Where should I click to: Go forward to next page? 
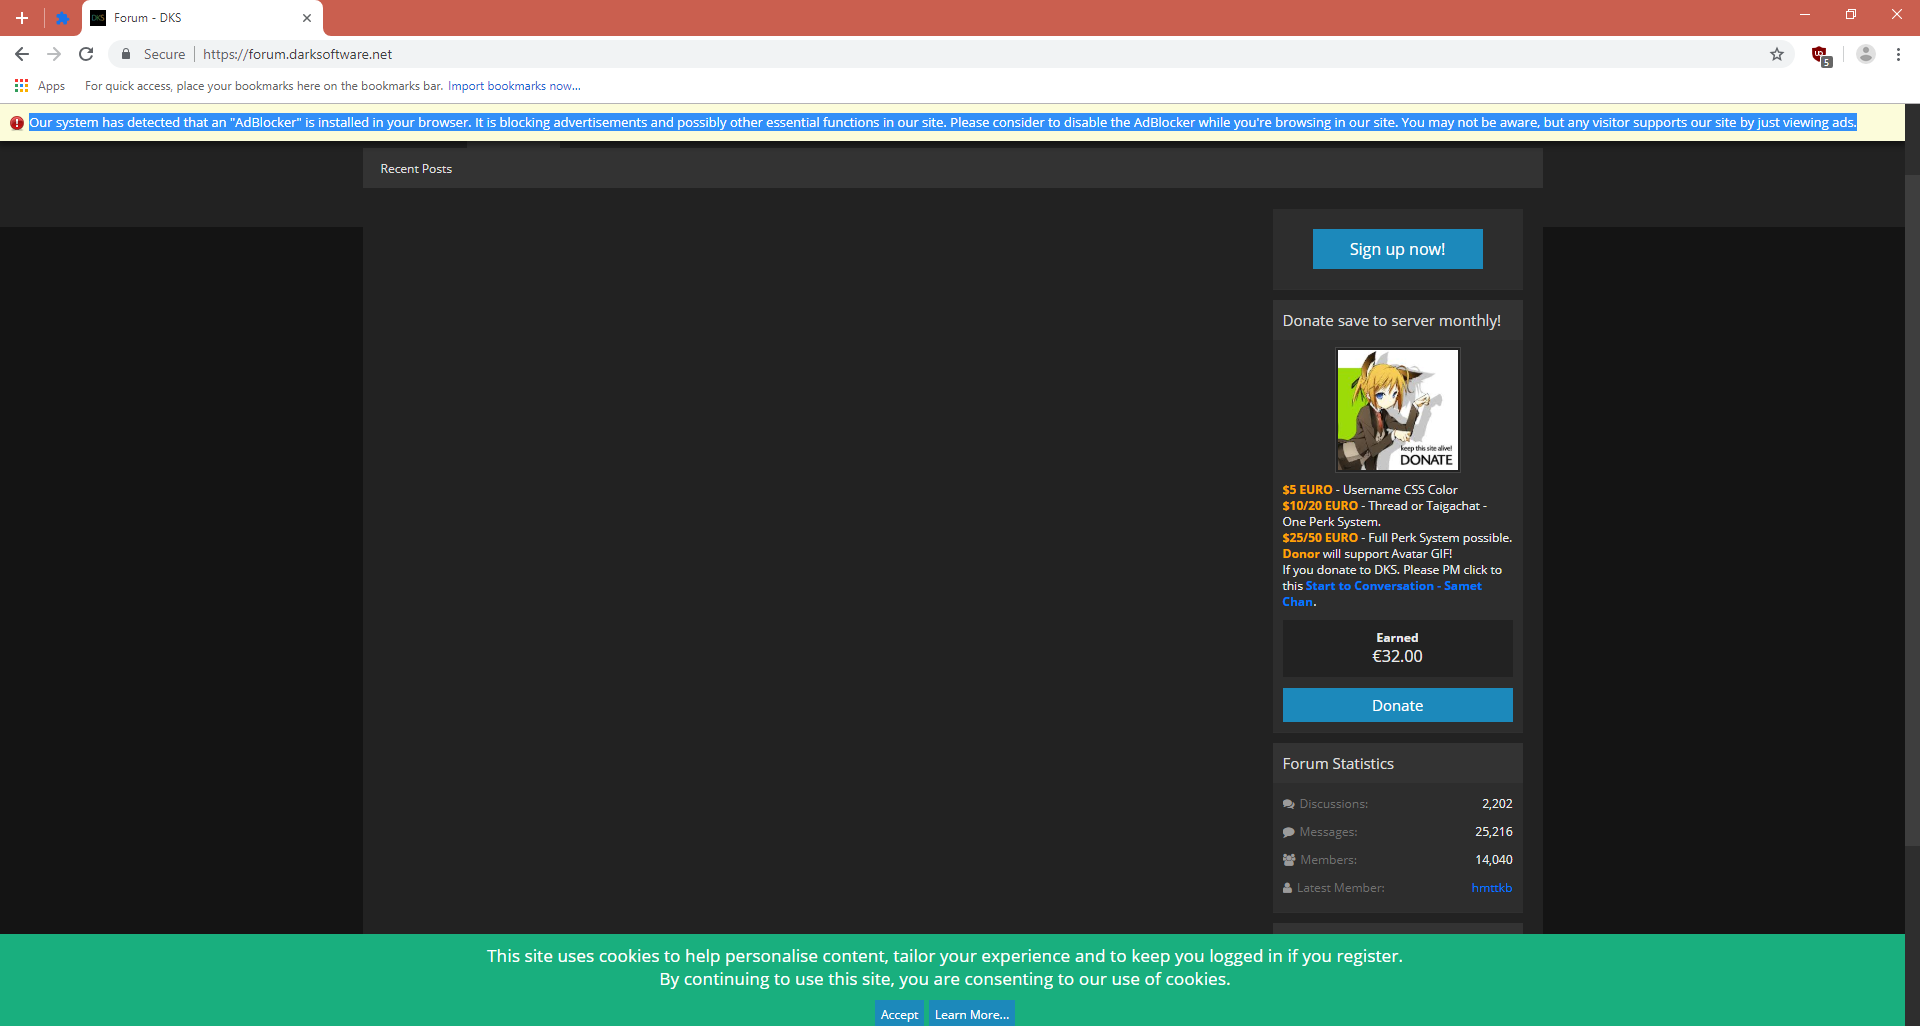click(x=54, y=54)
